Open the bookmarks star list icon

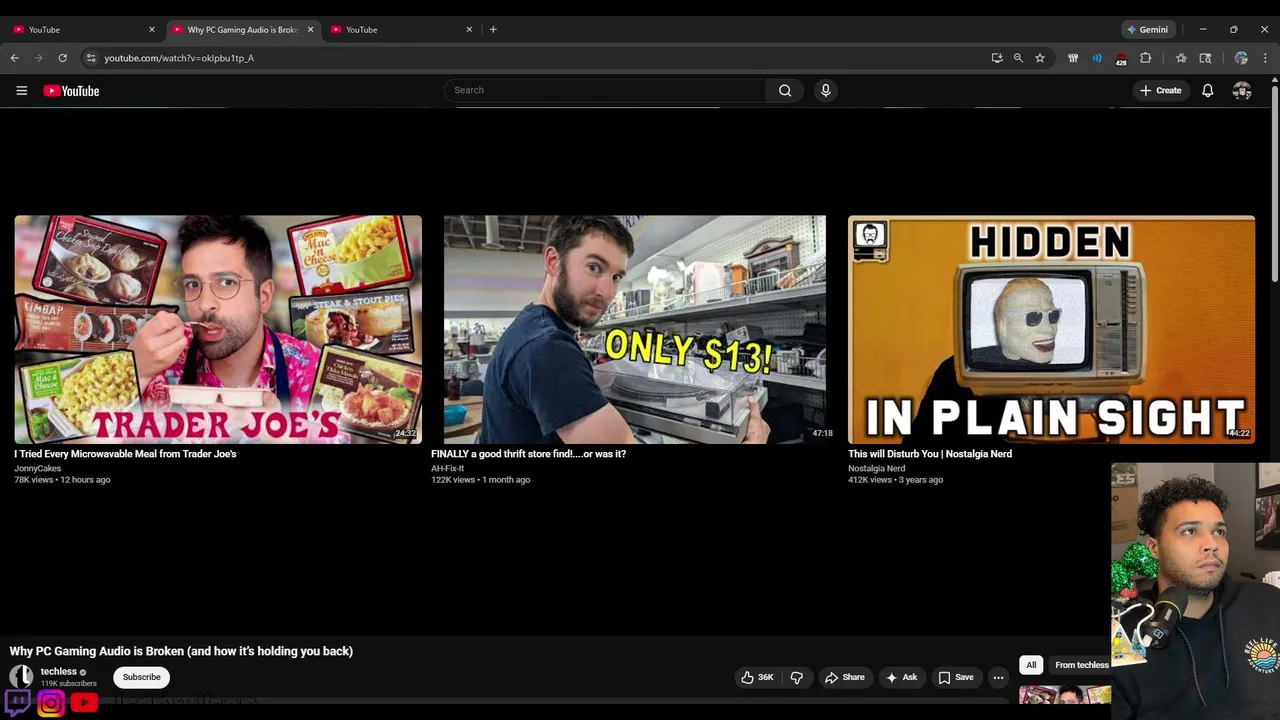(x=1181, y=58)
